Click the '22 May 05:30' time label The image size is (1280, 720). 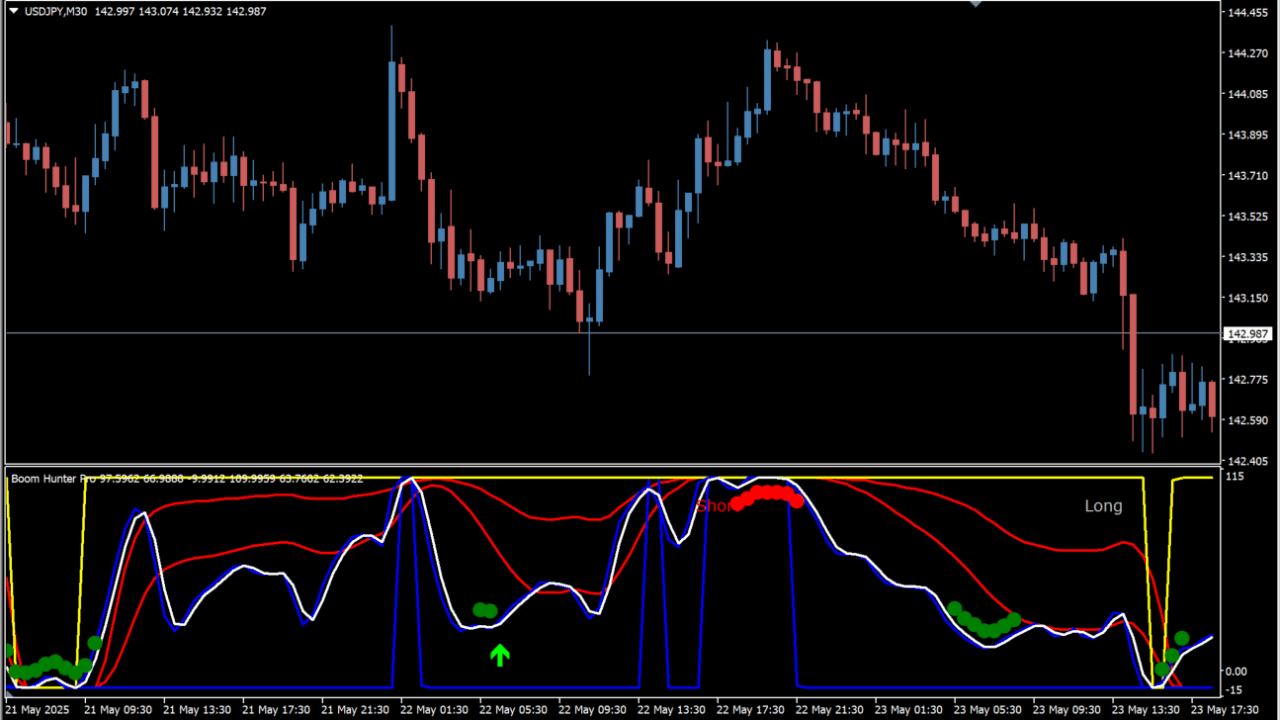[x=513, y=710]
